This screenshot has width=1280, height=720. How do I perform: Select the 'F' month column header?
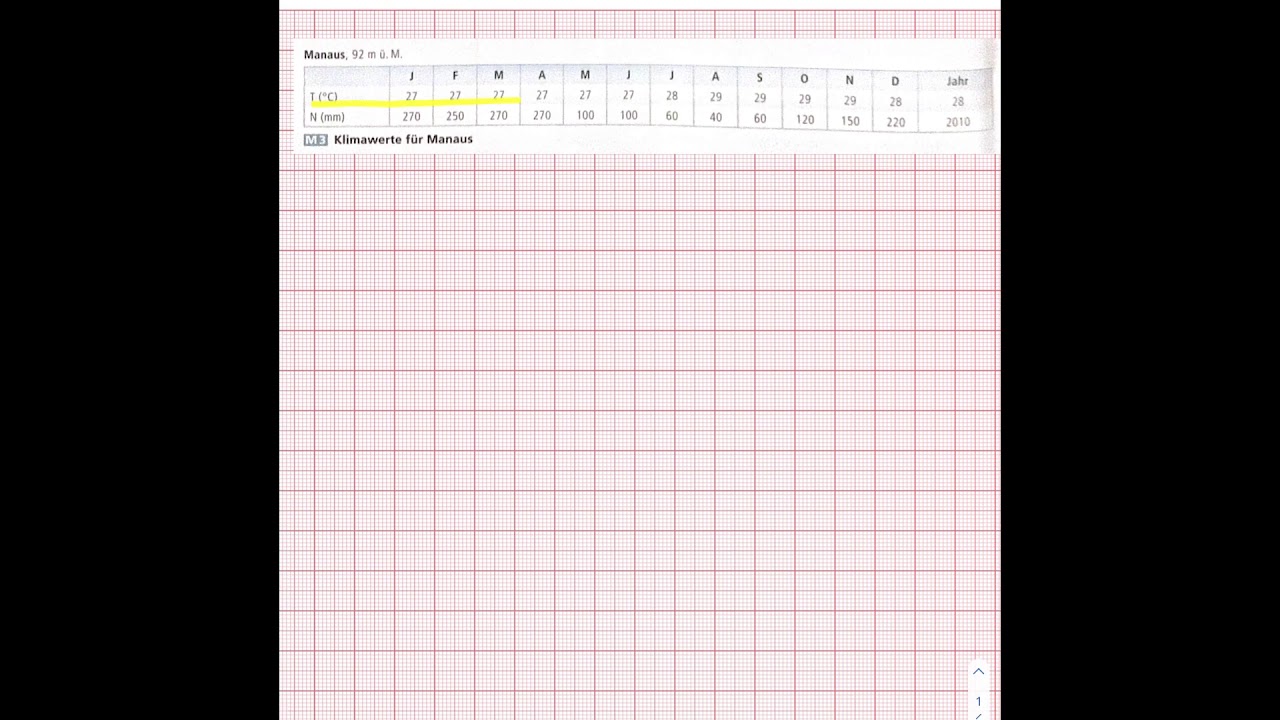click(455, 75)
